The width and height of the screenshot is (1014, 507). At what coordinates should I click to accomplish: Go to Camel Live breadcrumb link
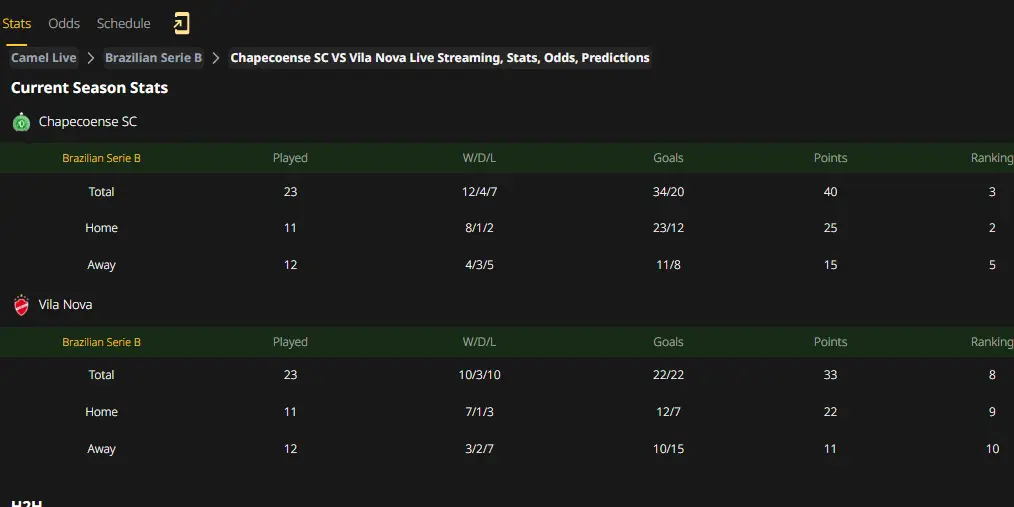[x=44, y=58]
